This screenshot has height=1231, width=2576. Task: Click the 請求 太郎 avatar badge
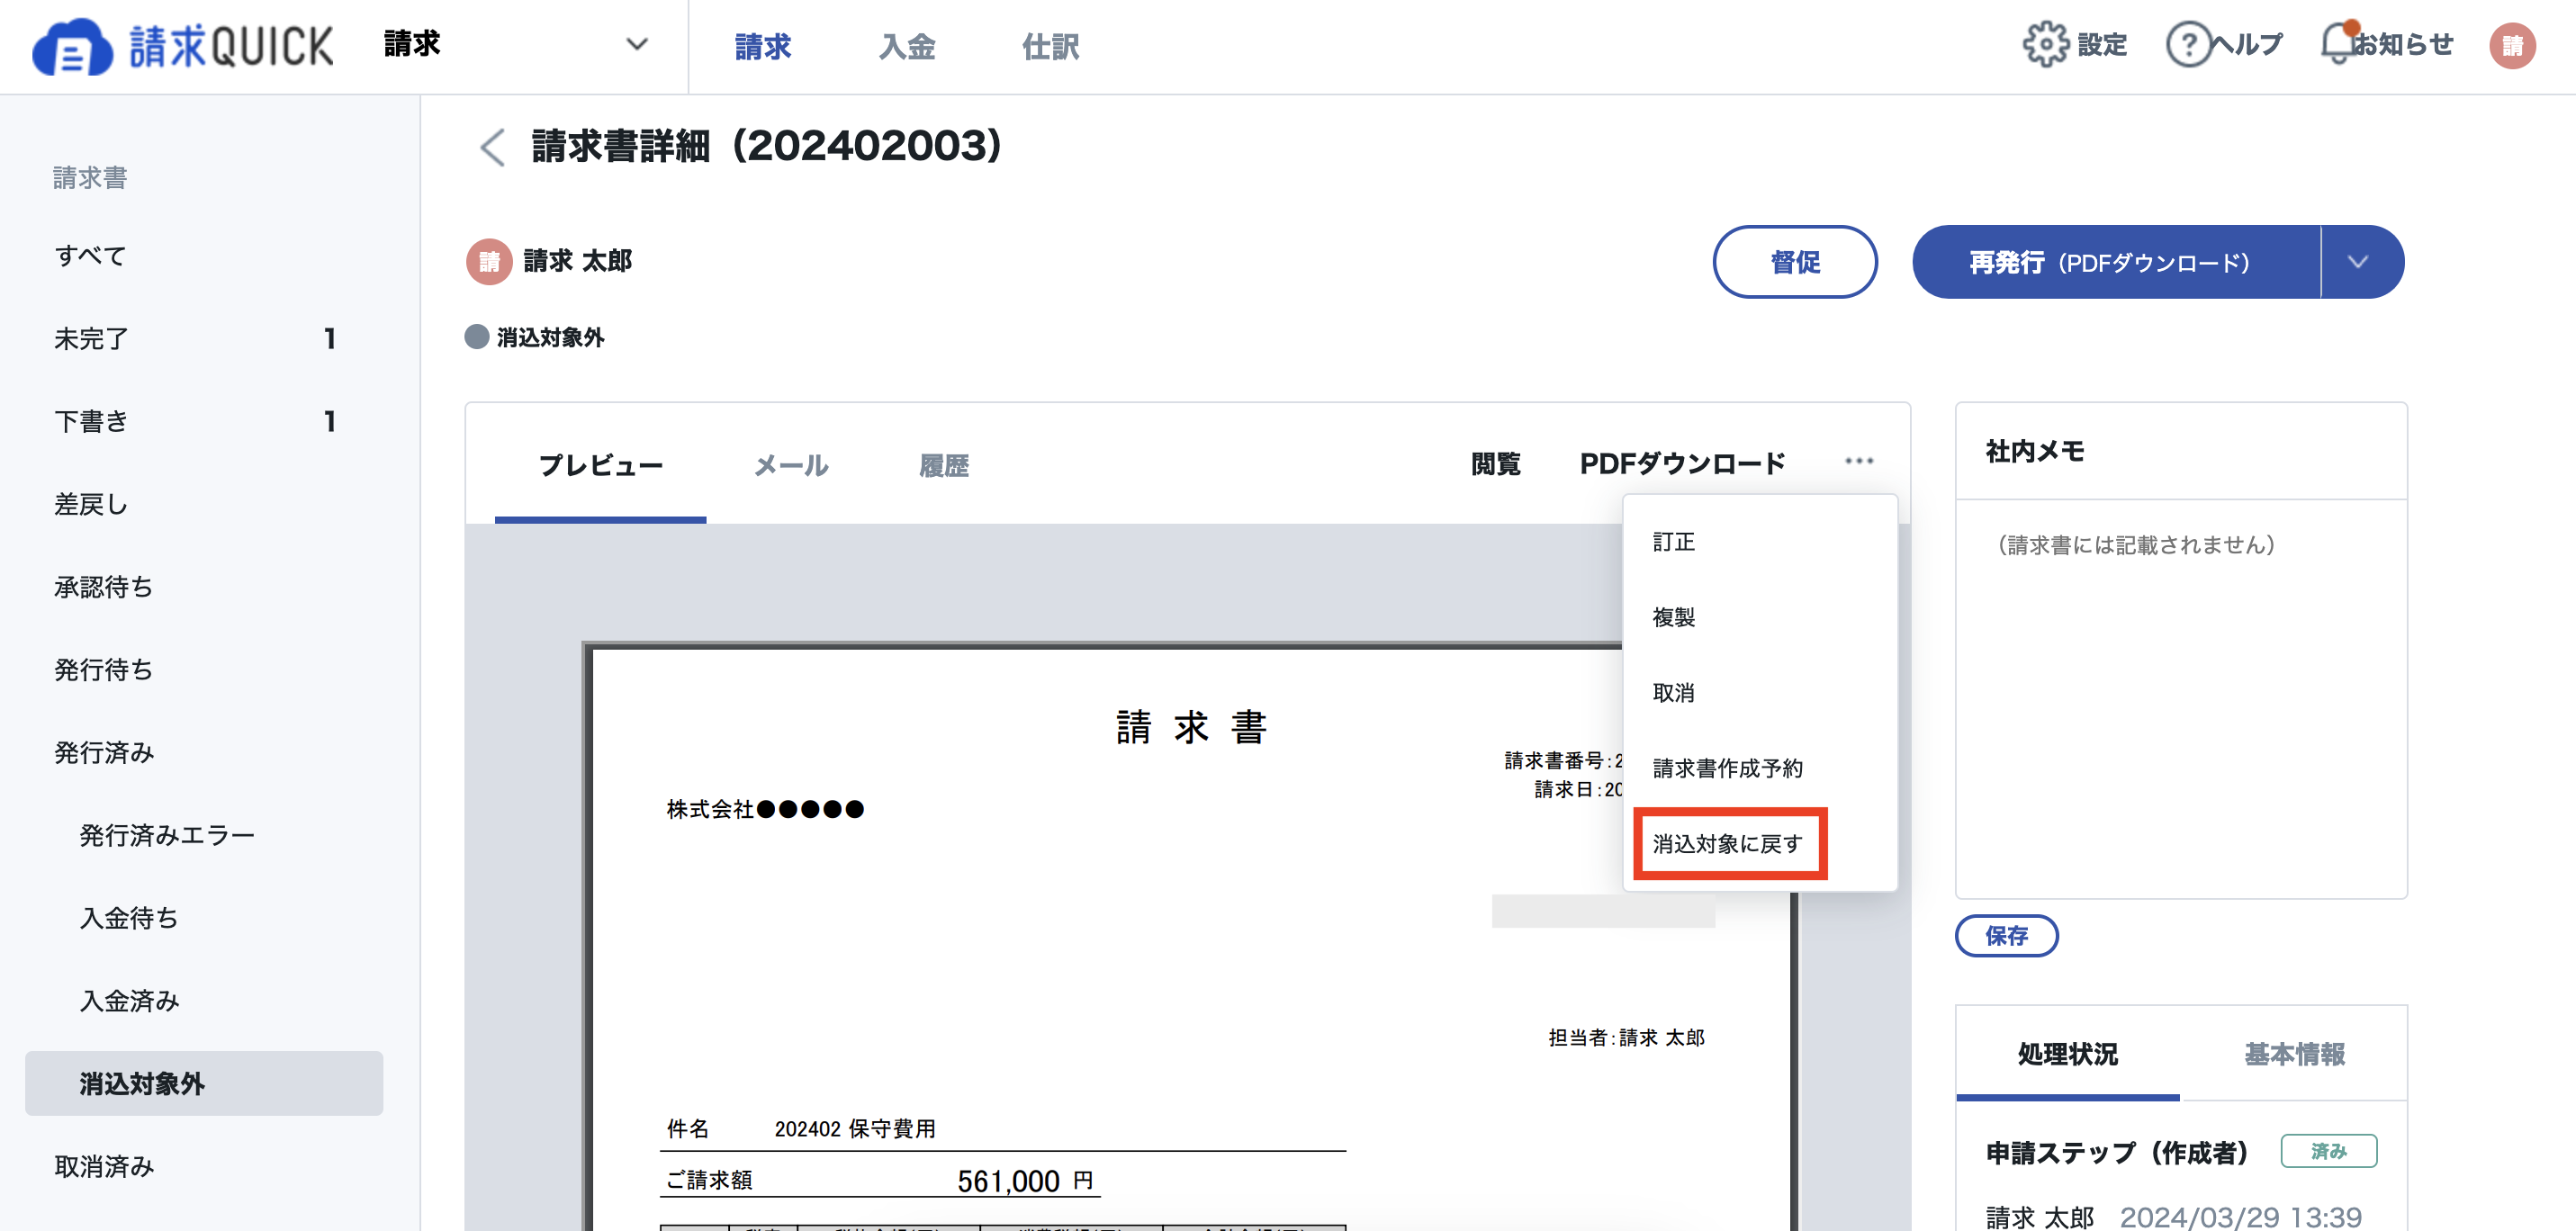pyautogui.click(x=489, y=260)
